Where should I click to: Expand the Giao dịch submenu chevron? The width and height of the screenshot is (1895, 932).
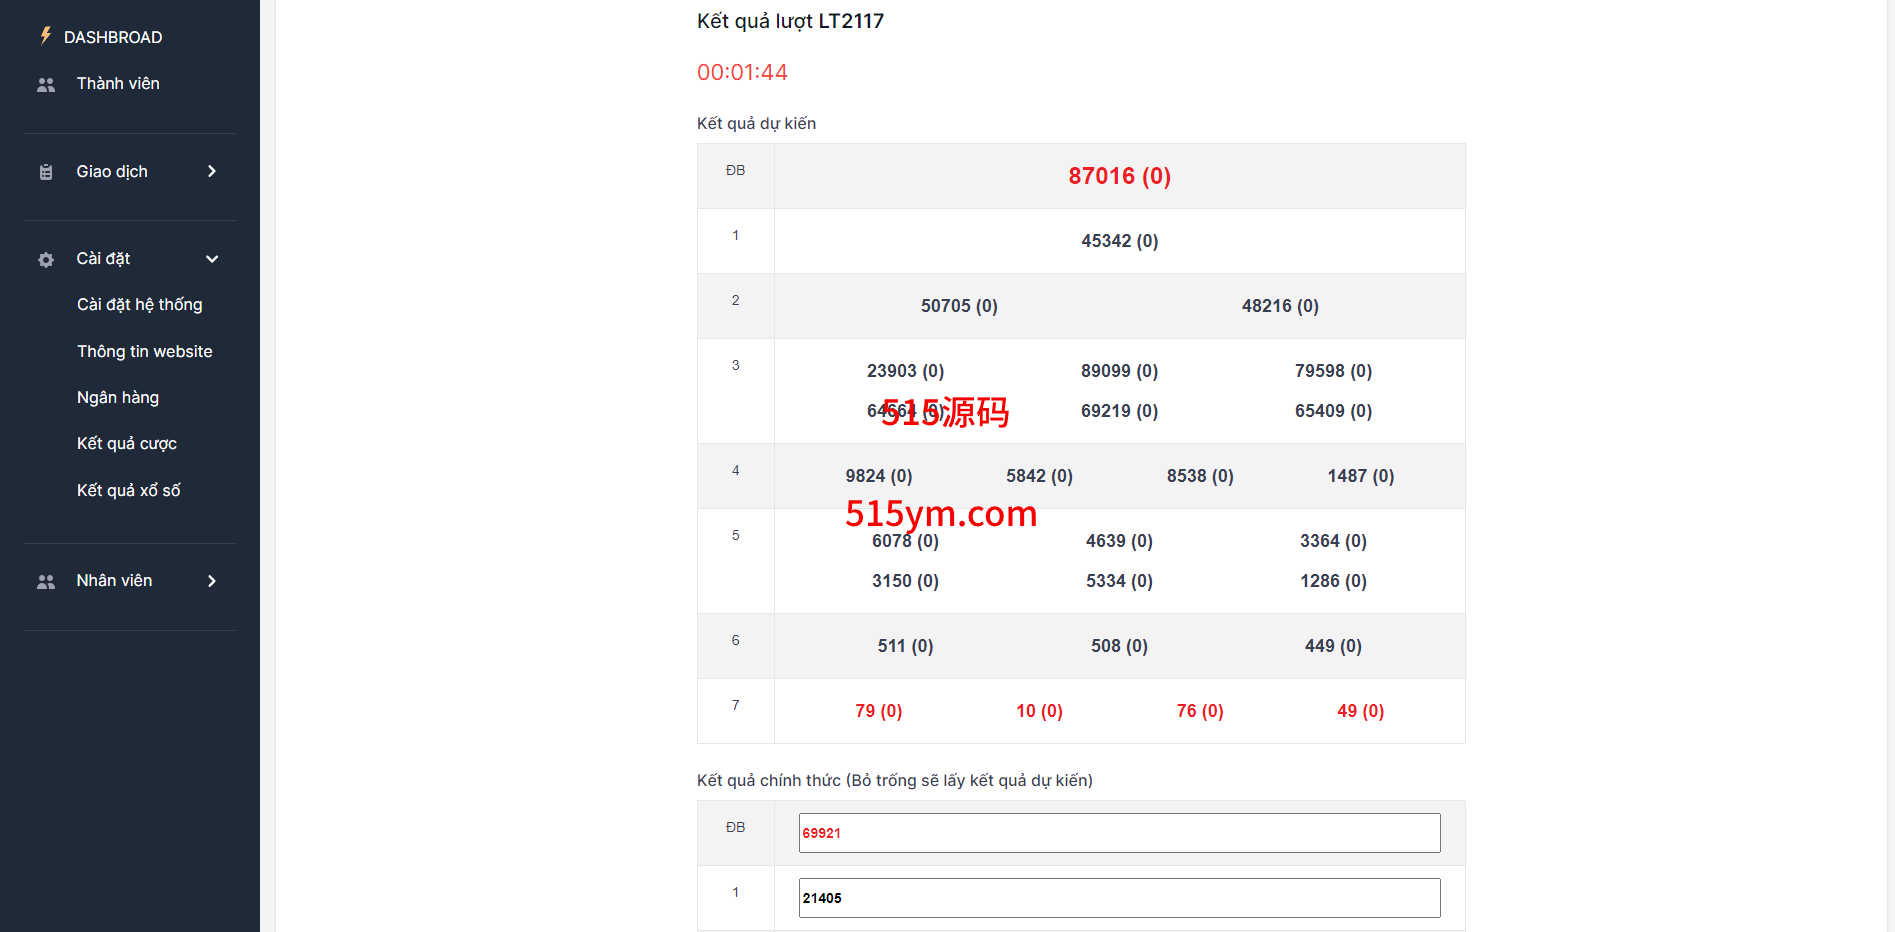pos(211,172)
